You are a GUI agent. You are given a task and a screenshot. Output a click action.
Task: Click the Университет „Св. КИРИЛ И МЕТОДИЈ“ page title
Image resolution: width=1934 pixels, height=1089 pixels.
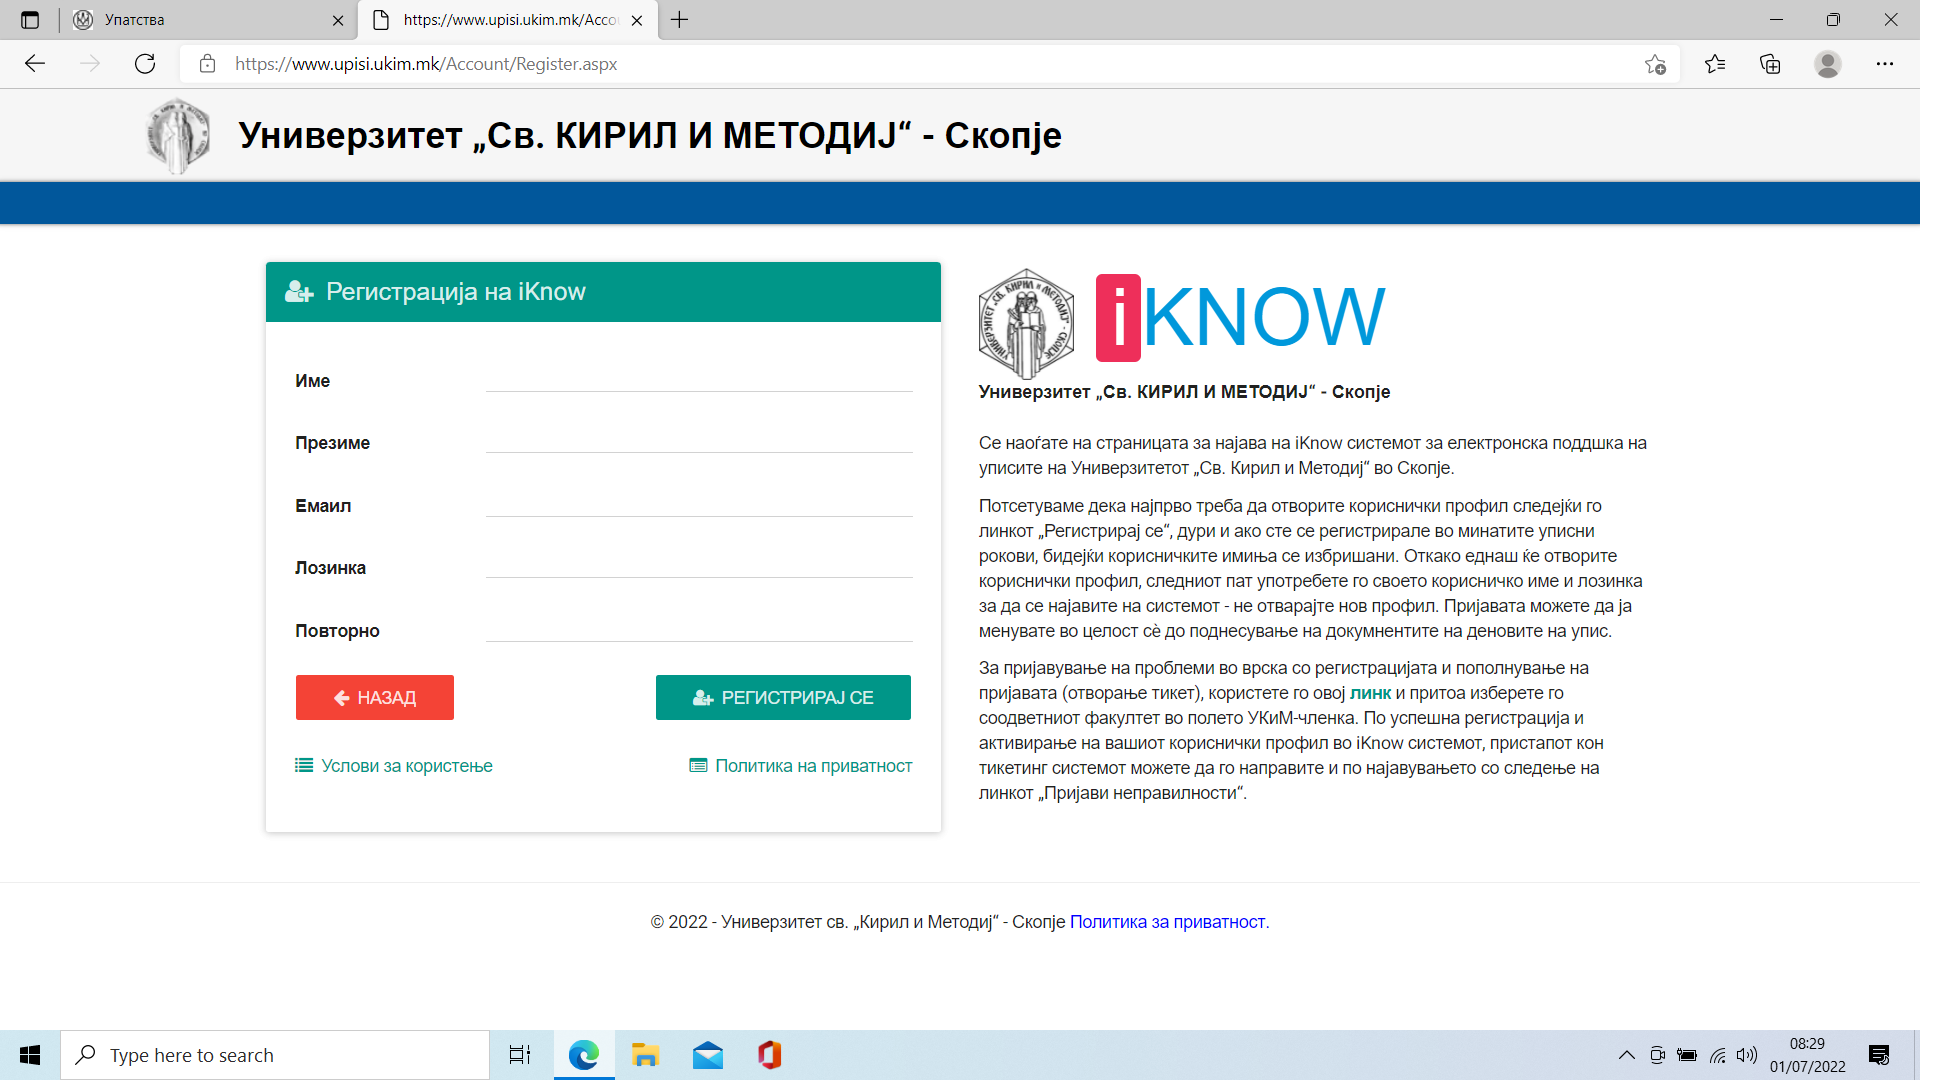point(650,135)
